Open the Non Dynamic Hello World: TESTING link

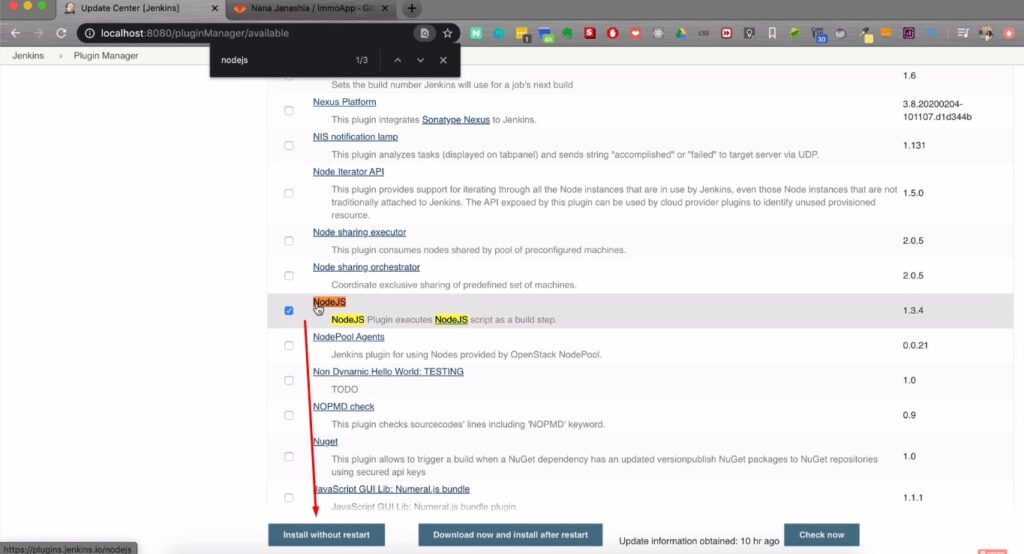(388, 371)
